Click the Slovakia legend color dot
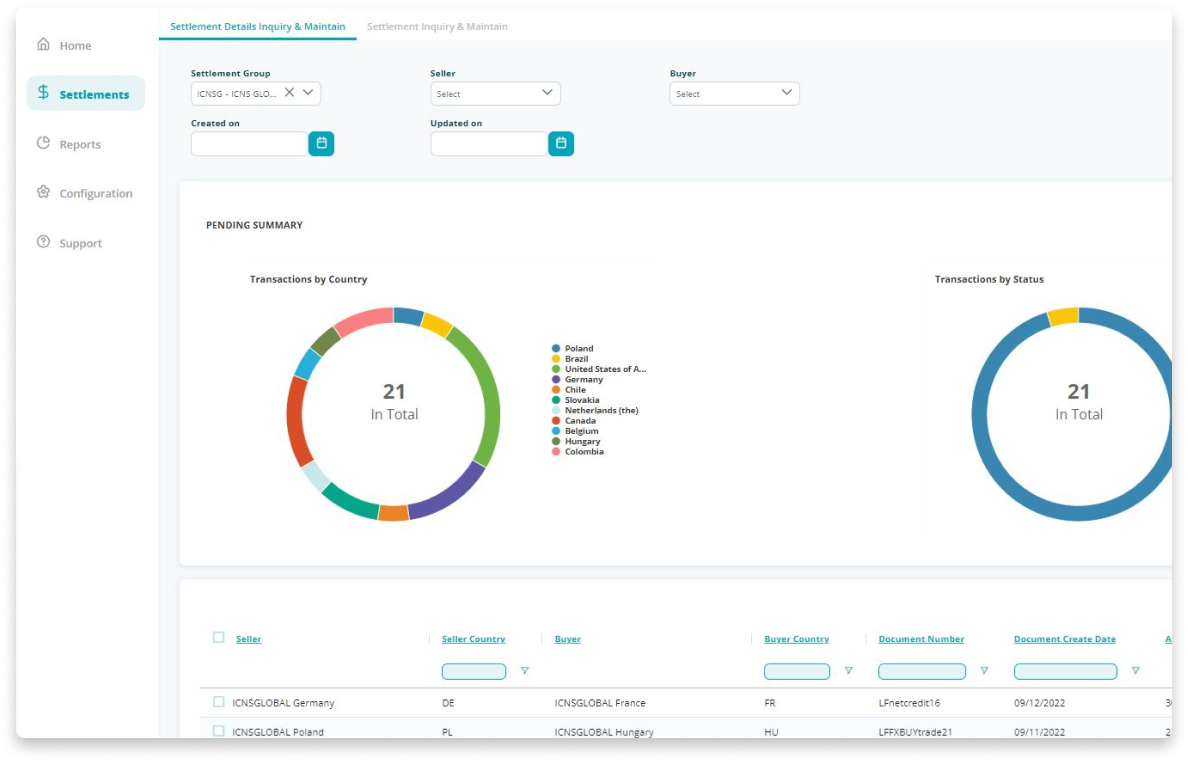 click(556, 400)
